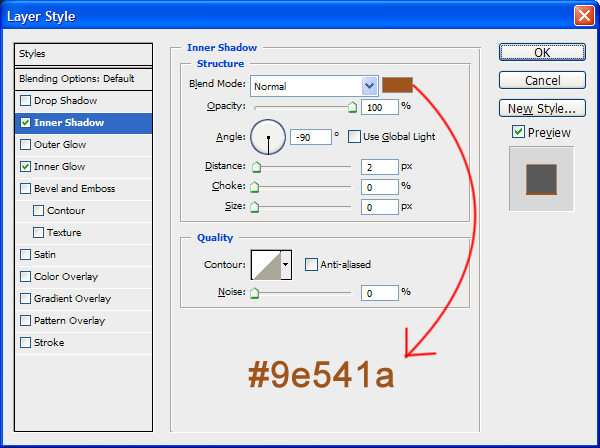Enable the Stroke checkbox
The height and width of the screenshot is (448, 600).
coord(26,343)
